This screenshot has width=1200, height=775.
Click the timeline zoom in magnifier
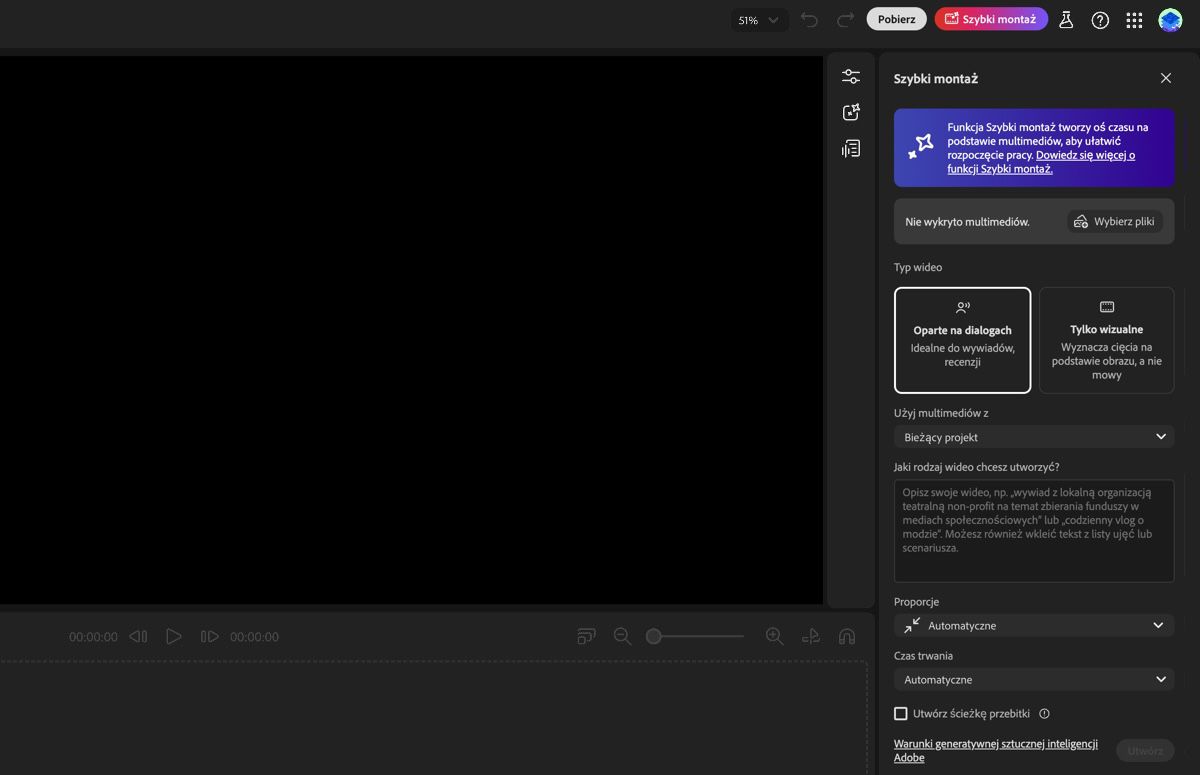pos(774,636)
